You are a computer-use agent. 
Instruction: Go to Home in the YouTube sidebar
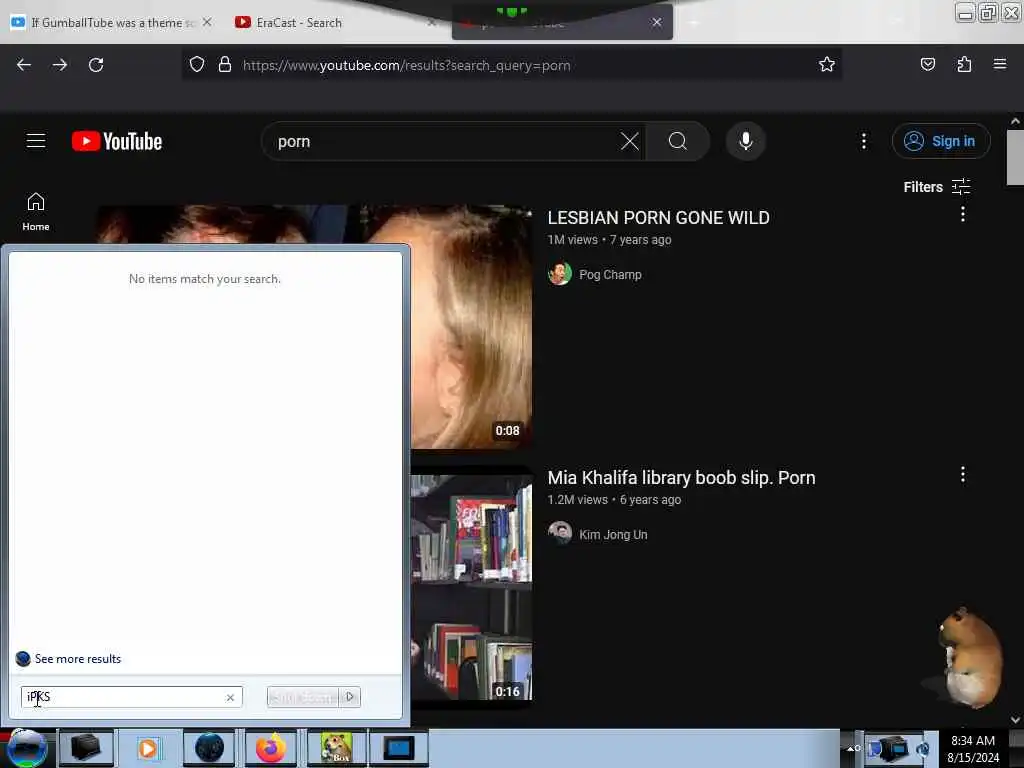(x=36, y=212)
